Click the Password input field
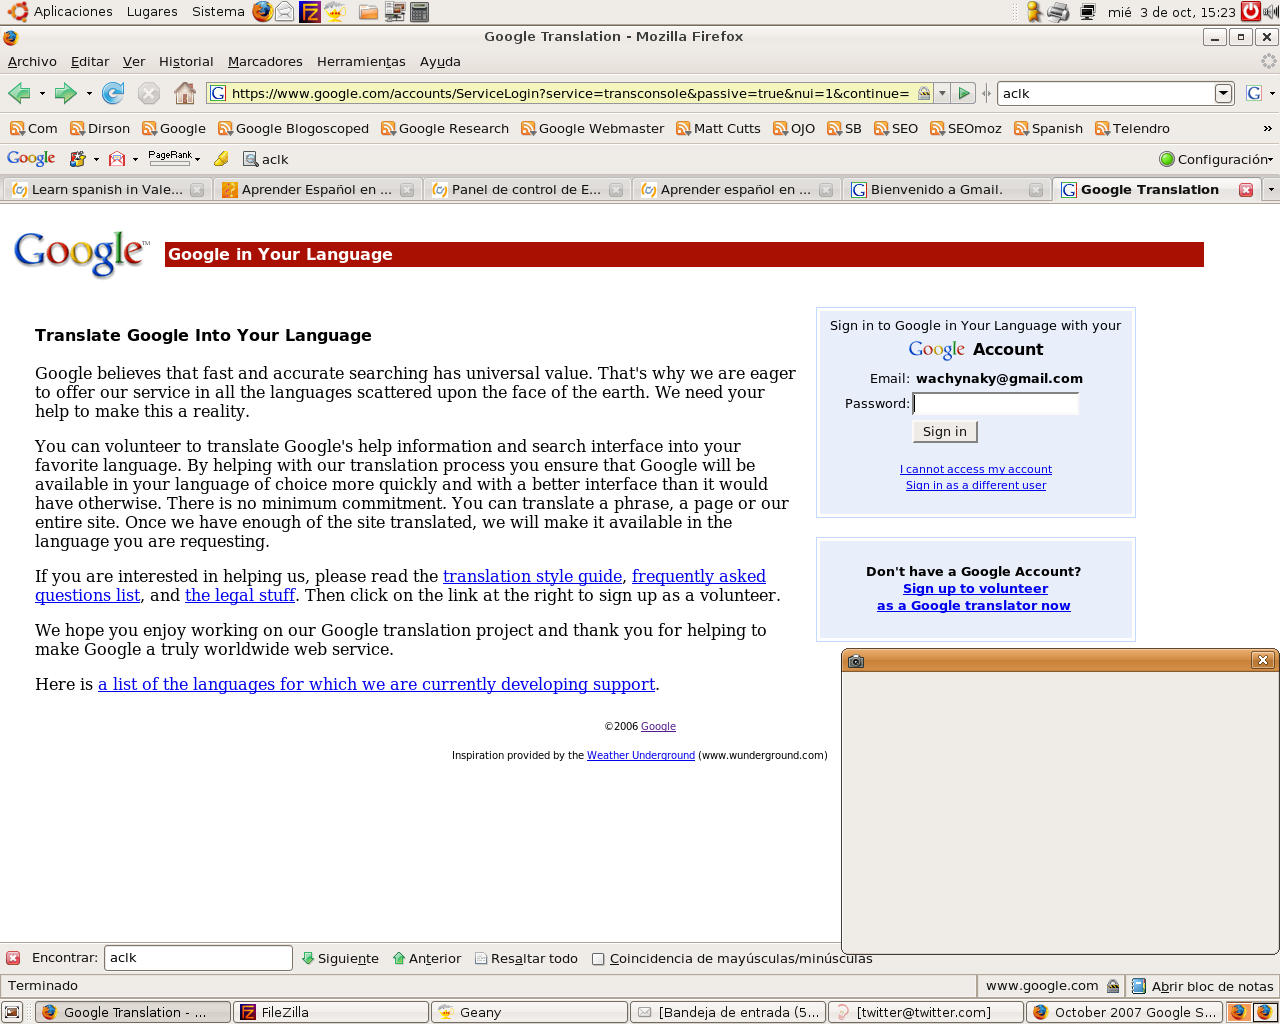Viewport: 1280px width, 1024px height. coord(996,404)
